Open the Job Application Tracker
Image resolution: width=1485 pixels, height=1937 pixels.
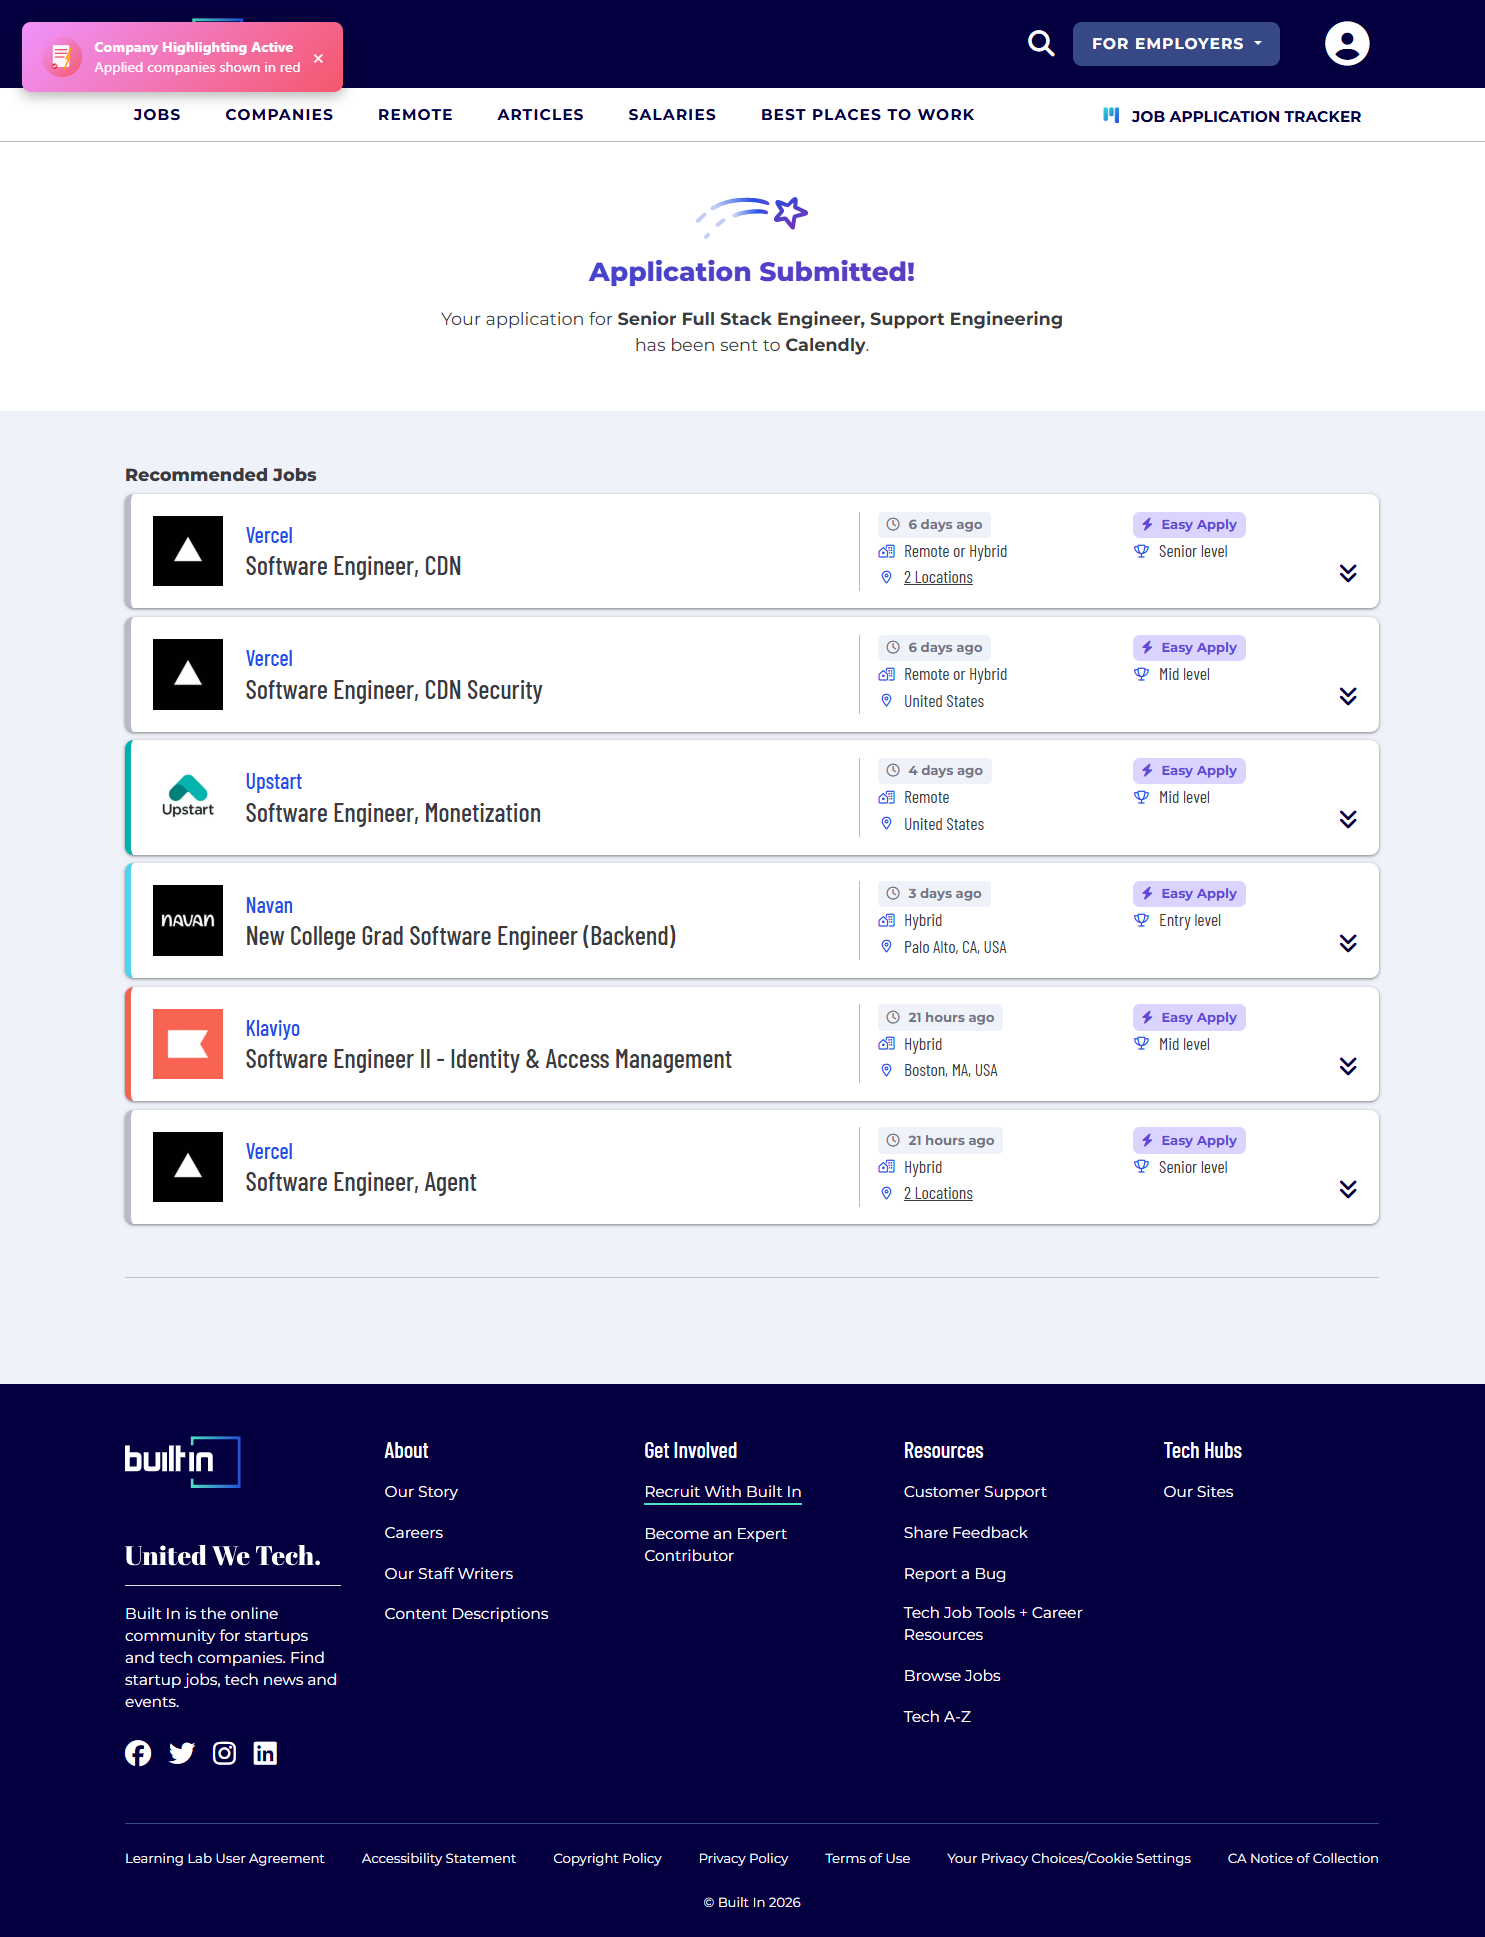tap(1245, 116)
